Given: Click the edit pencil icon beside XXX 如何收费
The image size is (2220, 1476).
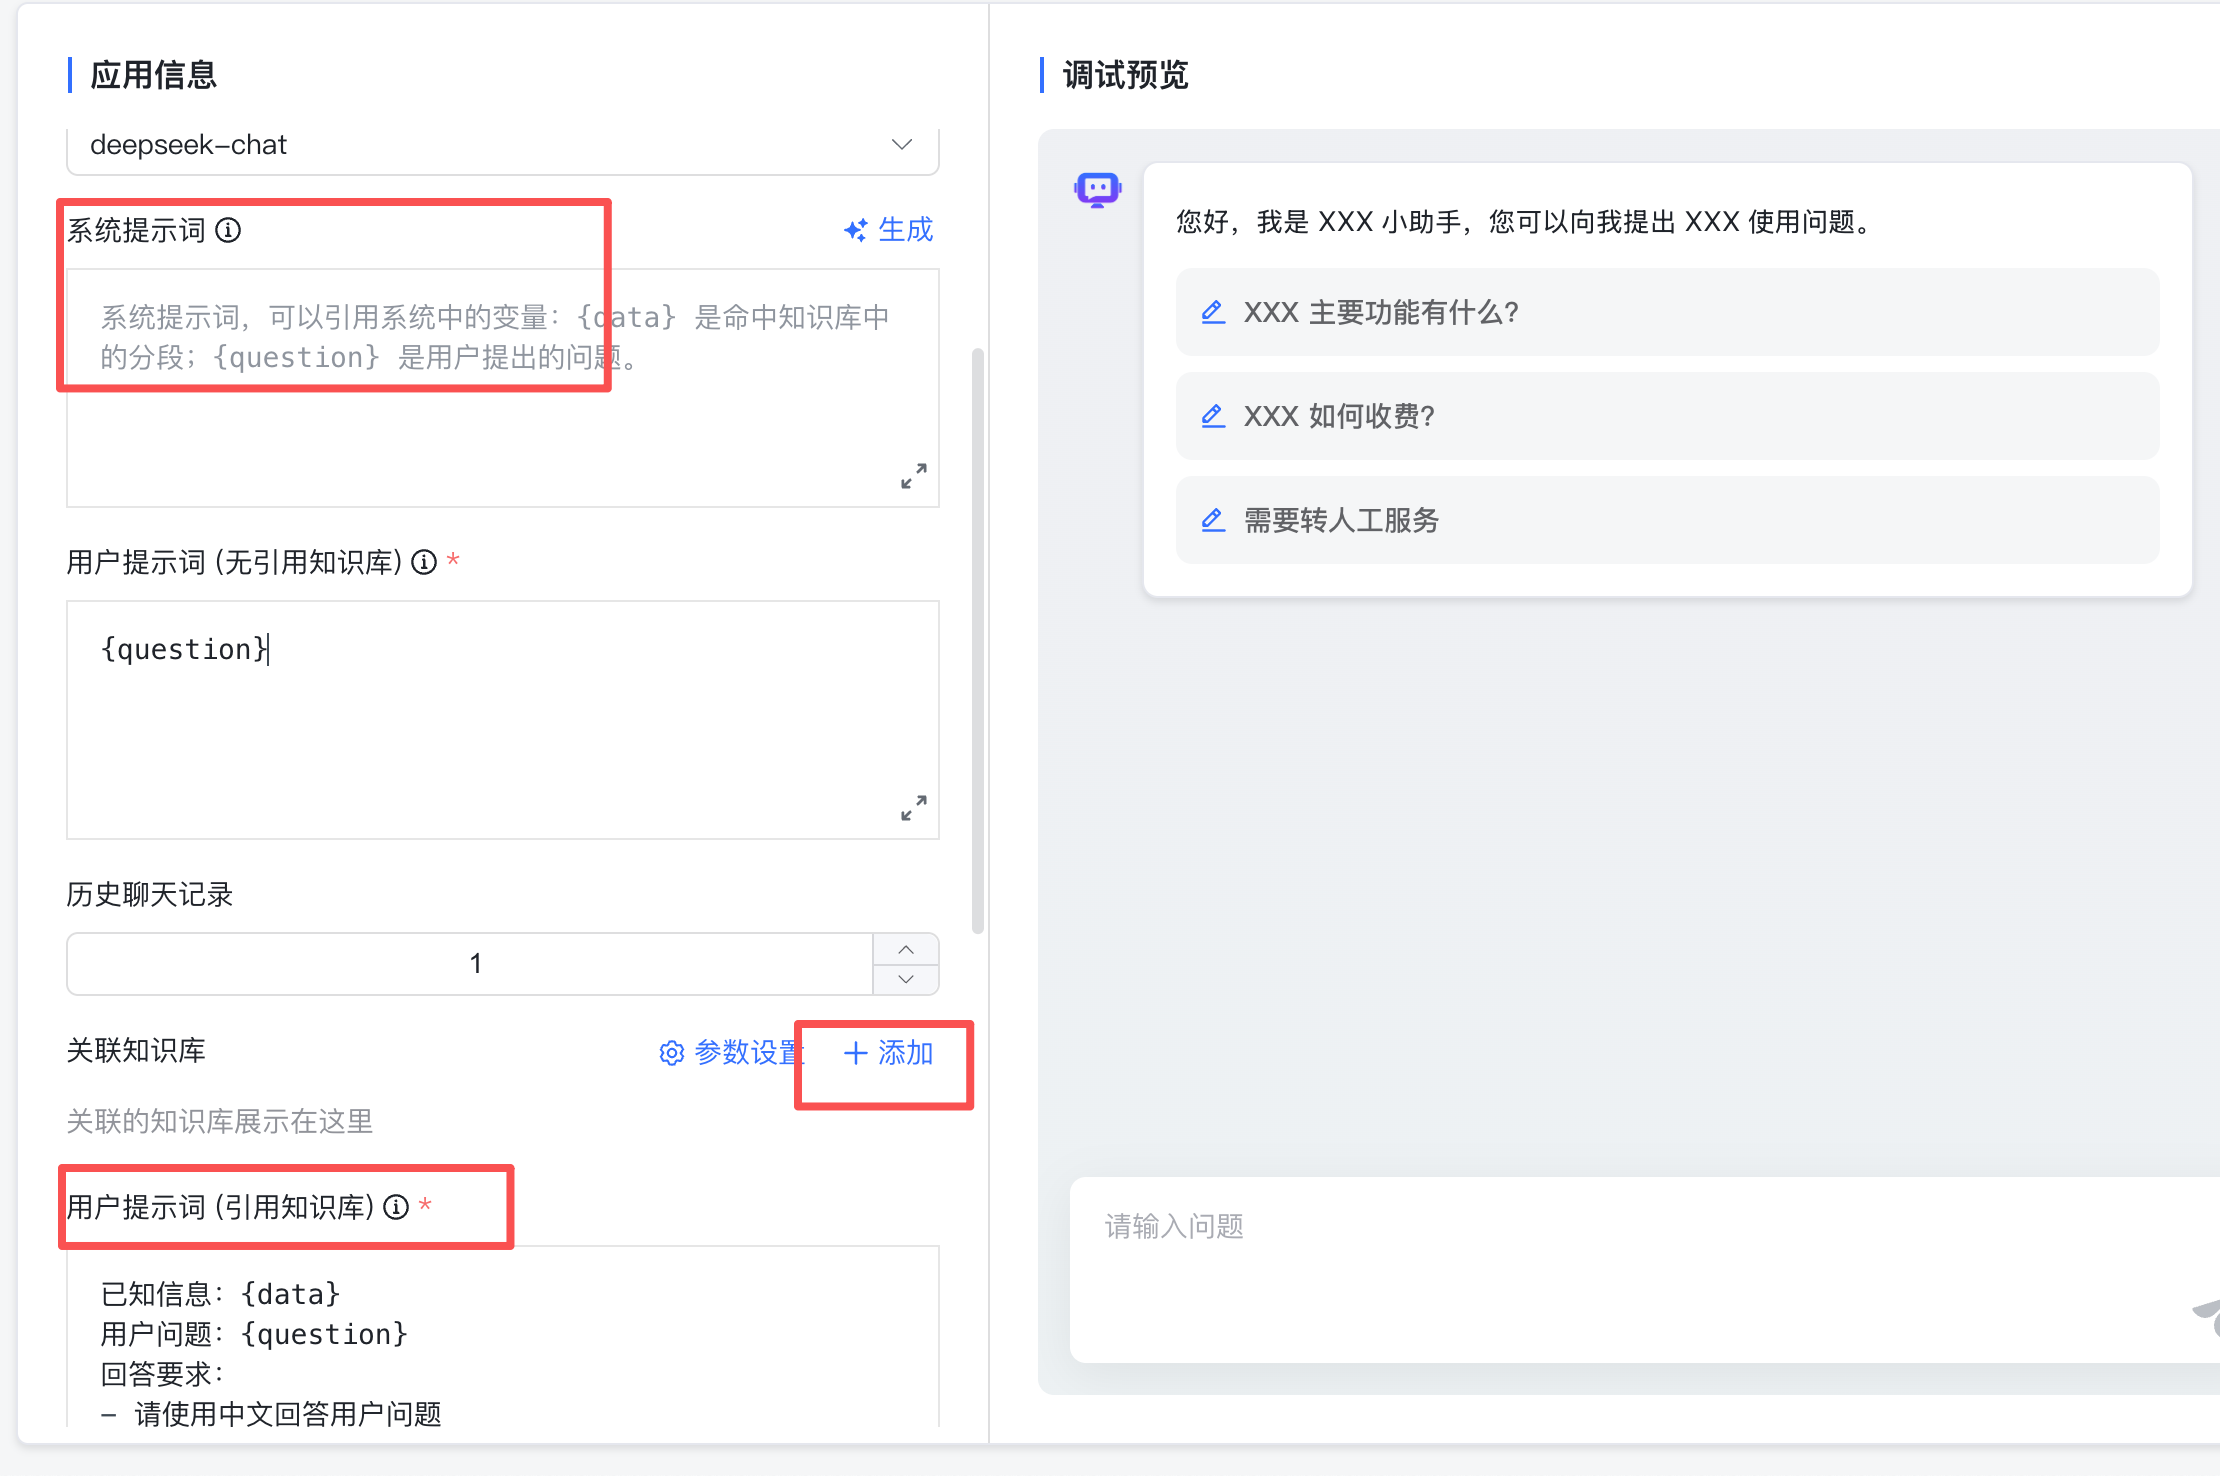Looking at the screenshot, I should click(1213, 416).
